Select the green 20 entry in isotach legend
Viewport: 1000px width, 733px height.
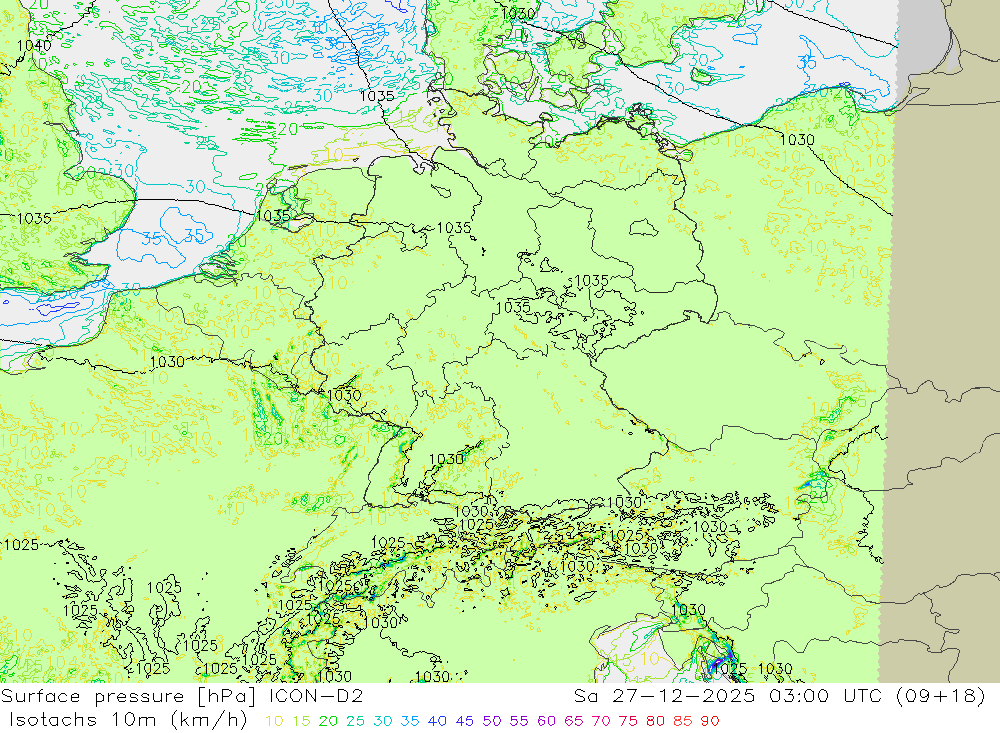328,722
